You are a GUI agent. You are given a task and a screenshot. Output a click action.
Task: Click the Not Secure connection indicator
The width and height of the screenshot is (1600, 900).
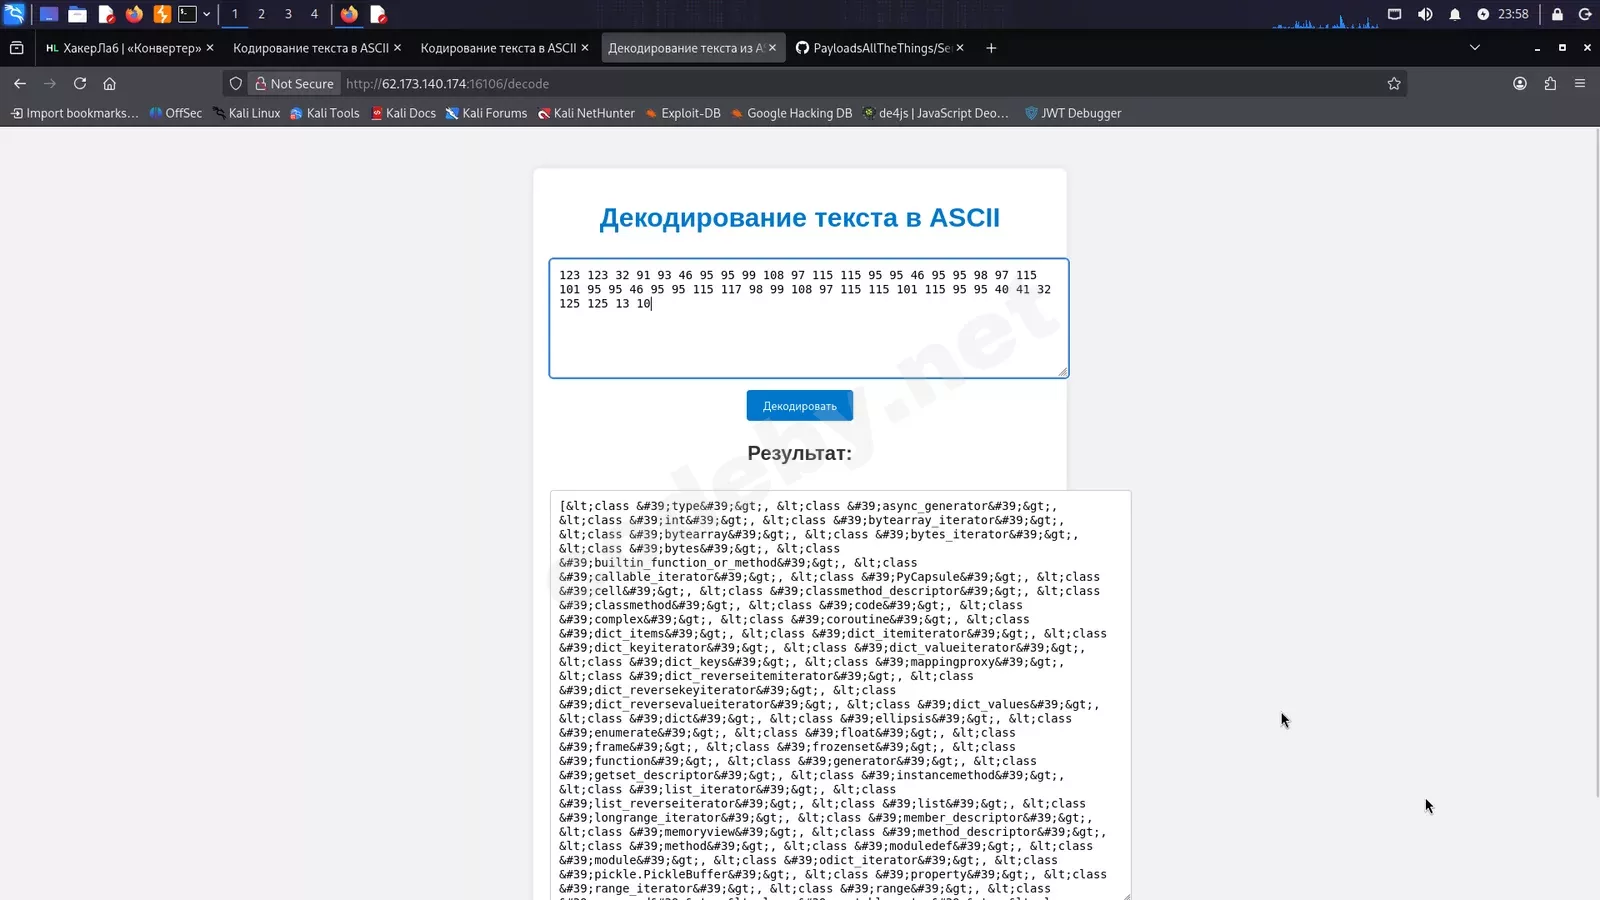point(294,84)
